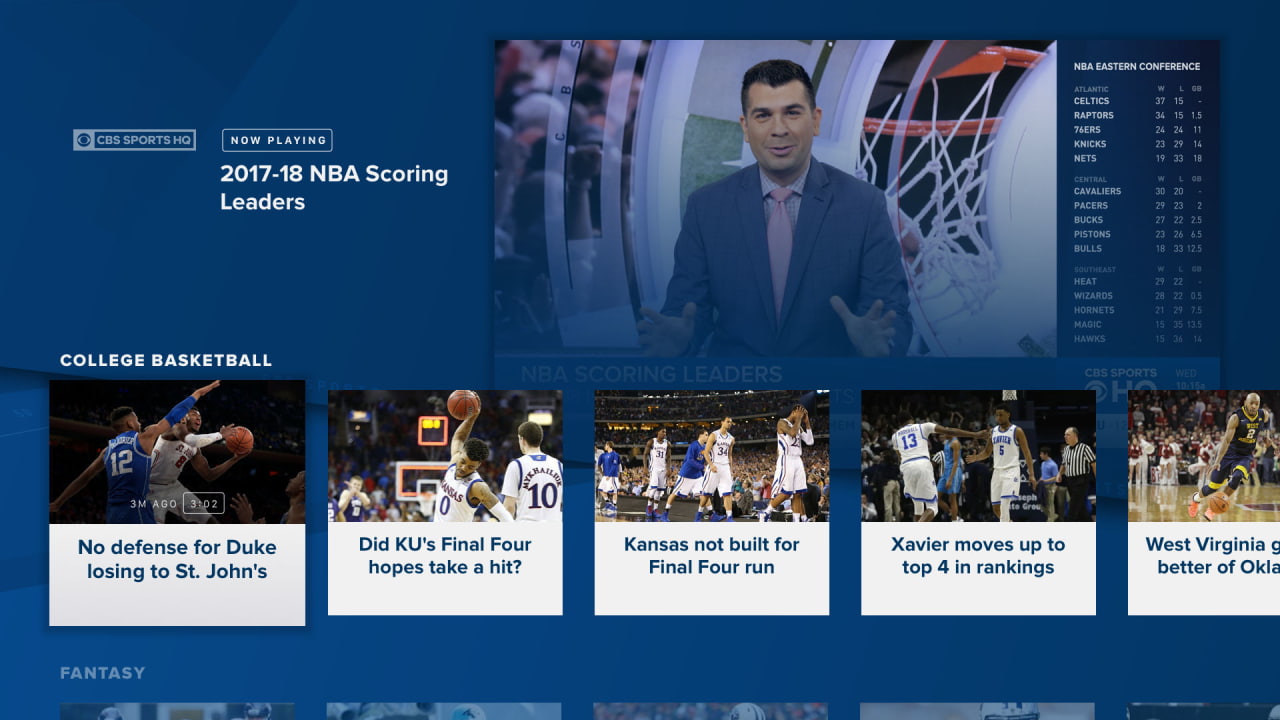Open the FANTASY section header

102,673
